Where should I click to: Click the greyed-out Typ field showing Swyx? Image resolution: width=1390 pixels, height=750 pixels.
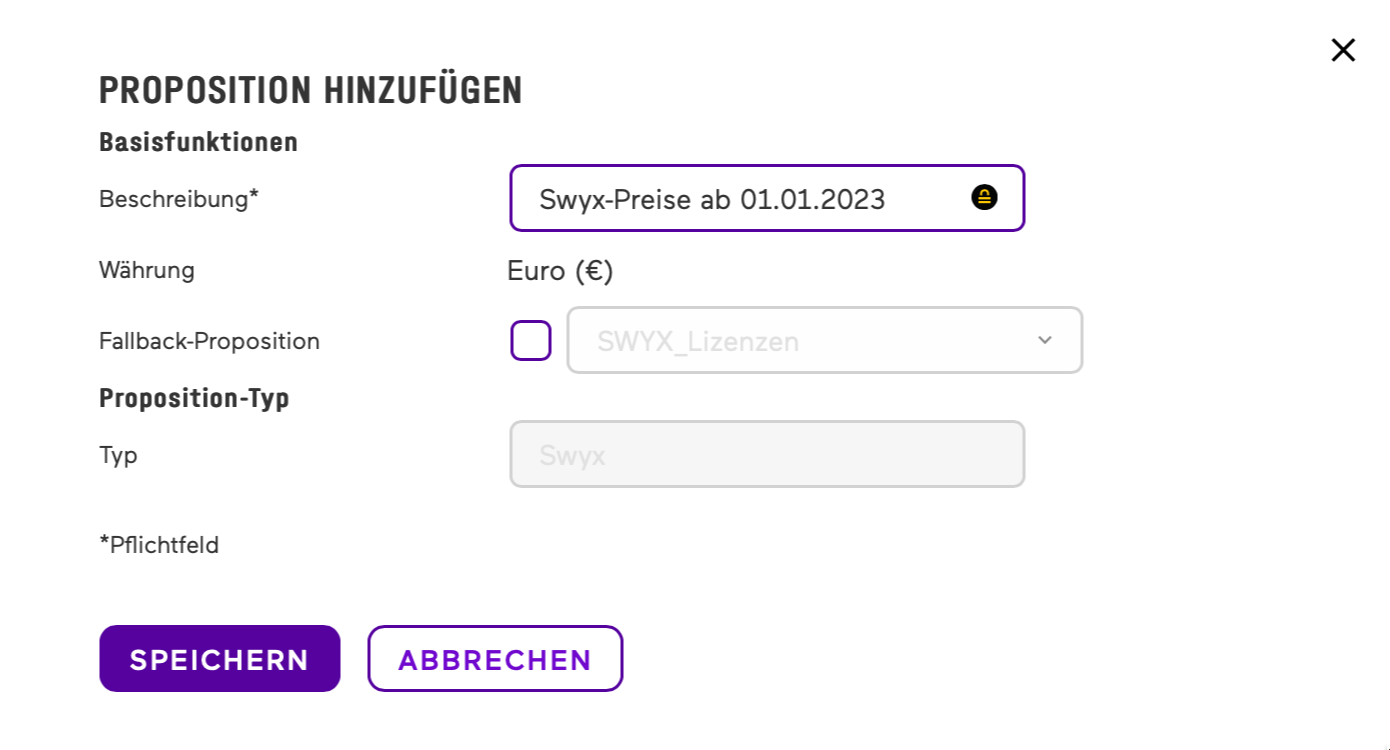pyautogui.click(x=767, y=454)
